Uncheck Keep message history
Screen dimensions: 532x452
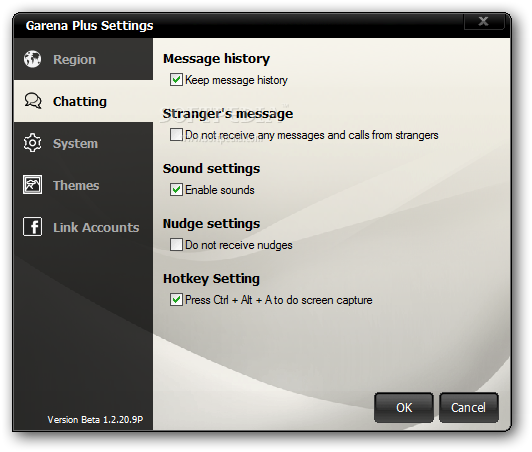coord(176,80)
